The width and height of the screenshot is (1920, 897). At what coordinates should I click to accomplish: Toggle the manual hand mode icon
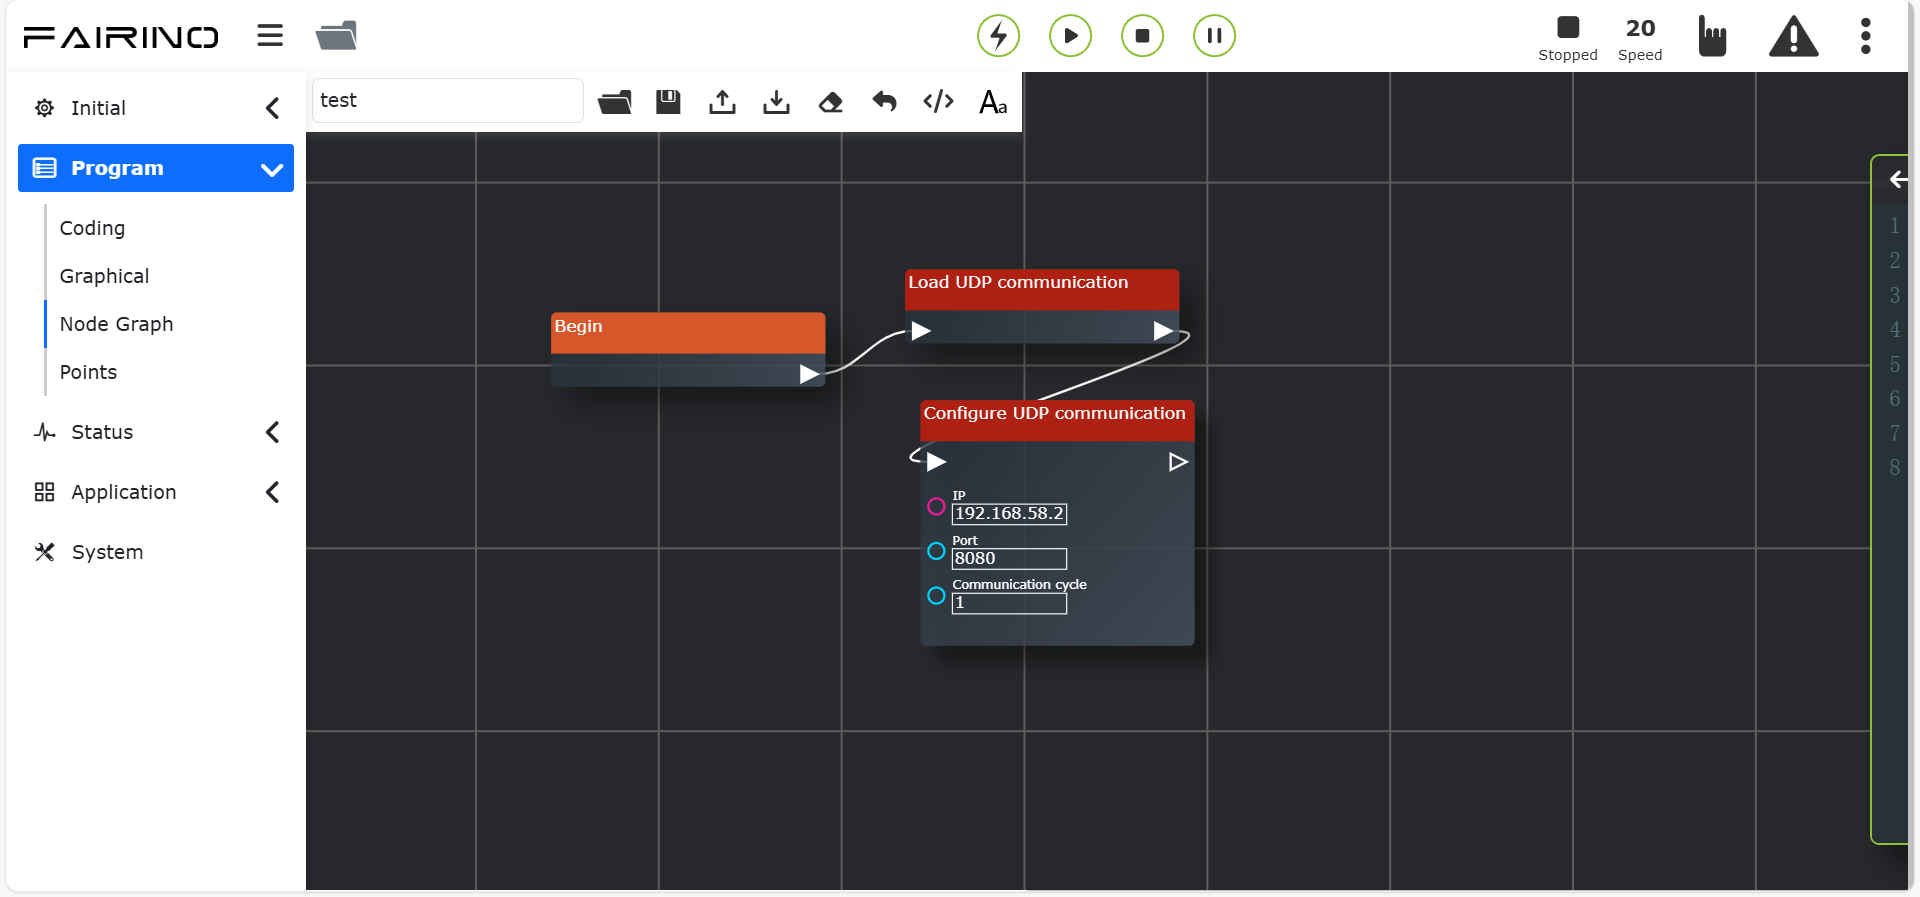point(1712,36)
